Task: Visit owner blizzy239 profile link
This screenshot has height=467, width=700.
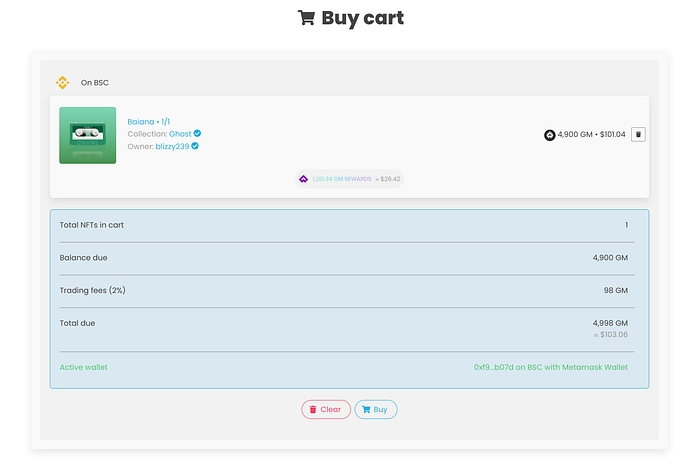Action: coord(172,146)
